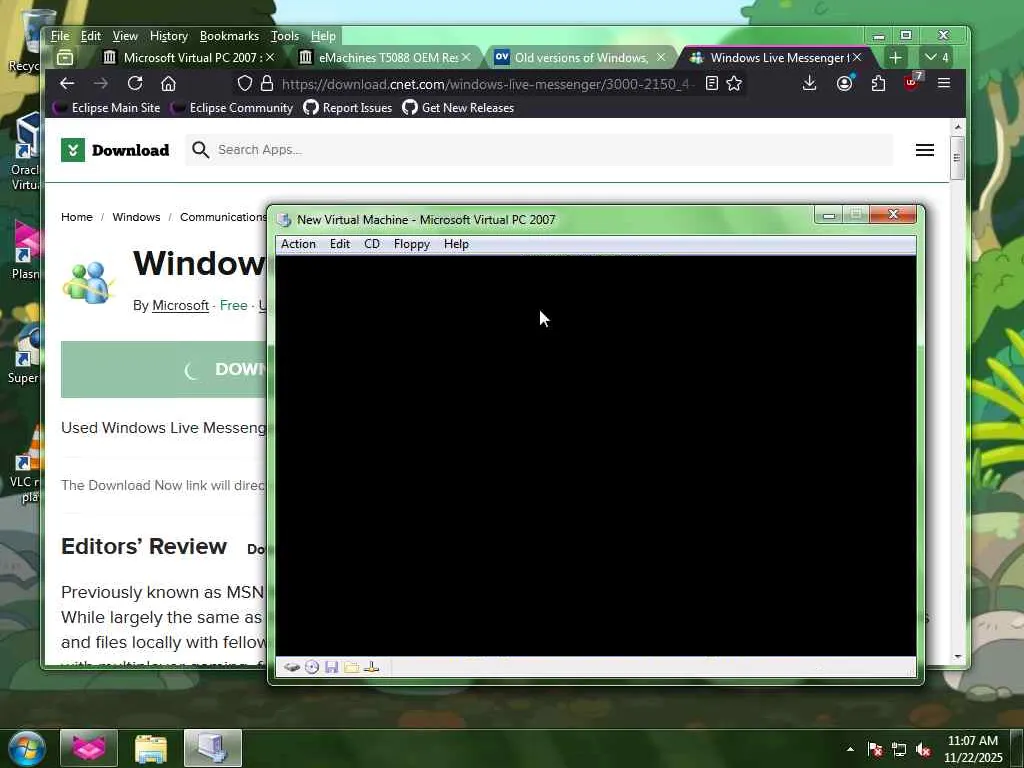
Task: Open the Help menu in Virtual PC
Action: [456, 244]
